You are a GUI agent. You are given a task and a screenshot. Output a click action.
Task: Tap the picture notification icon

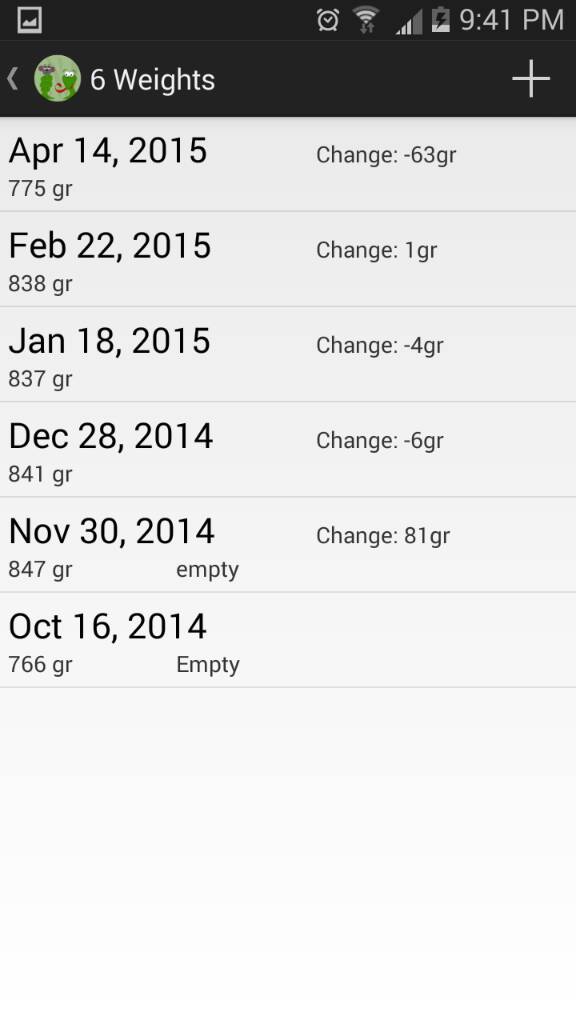pos(29,20)
